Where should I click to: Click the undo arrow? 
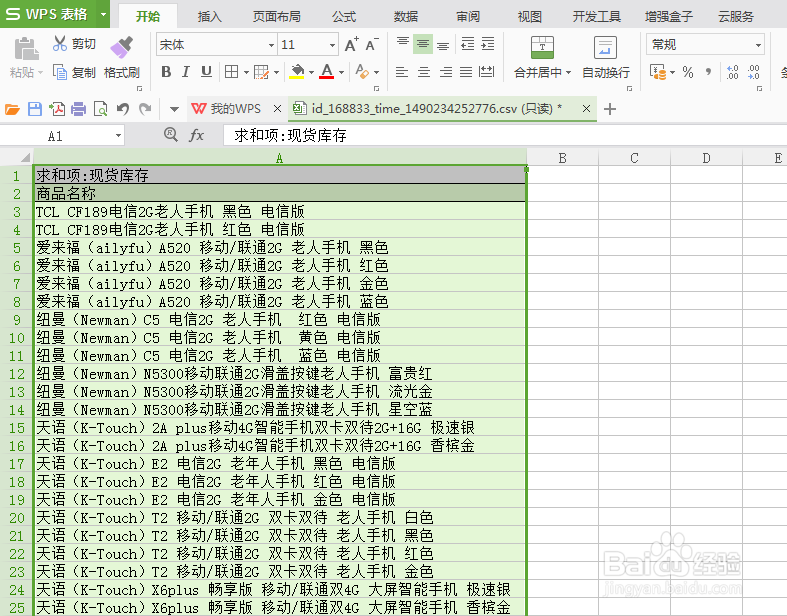coord(122,109)
